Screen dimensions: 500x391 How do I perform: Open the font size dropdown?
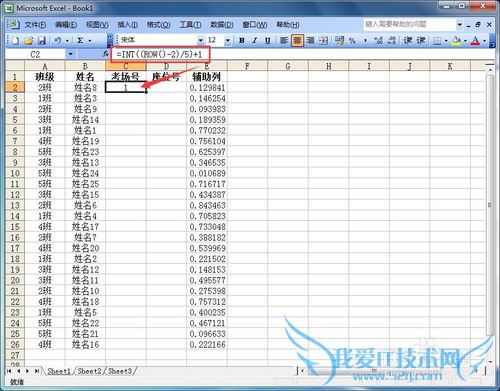point(228,40)
